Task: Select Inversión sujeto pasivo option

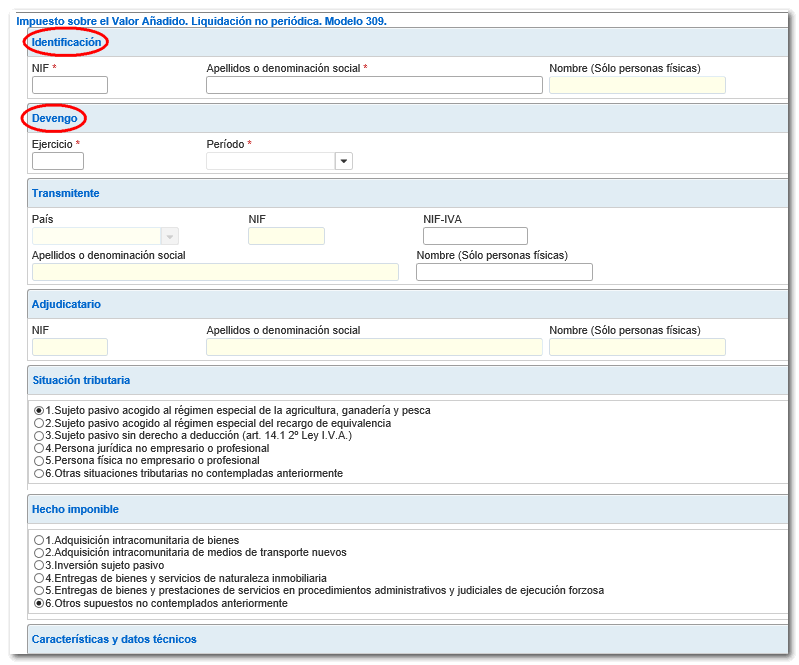Action: (39, 566)
